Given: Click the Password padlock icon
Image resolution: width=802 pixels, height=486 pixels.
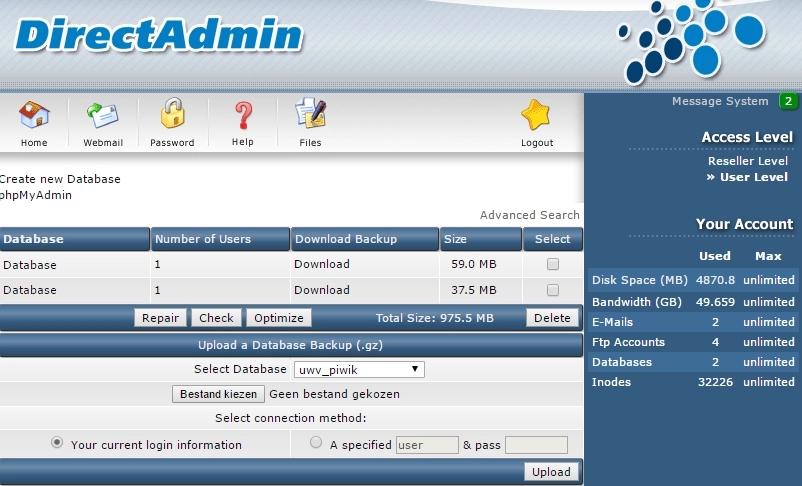Looking at the screenshot, I should click(x=172, y=116).
